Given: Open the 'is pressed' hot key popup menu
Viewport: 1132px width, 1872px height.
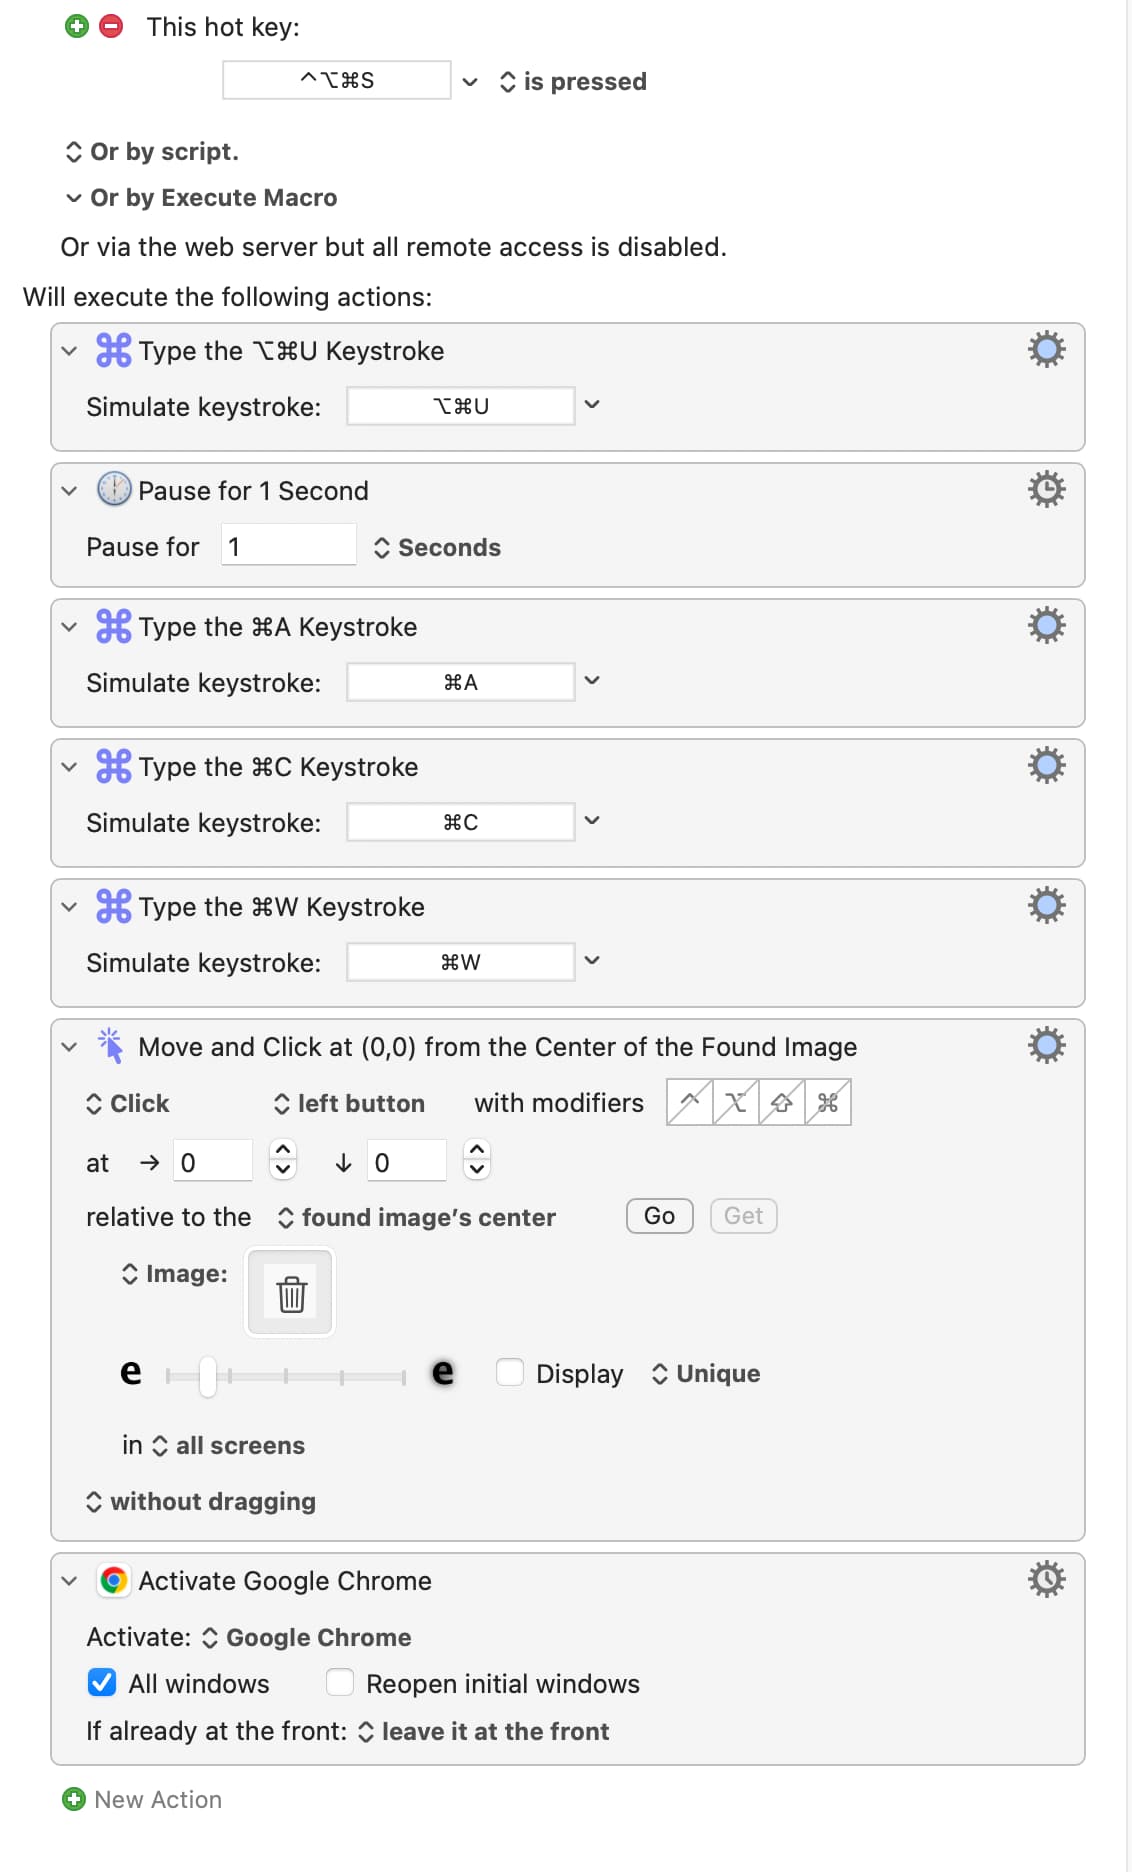Looking at the screenshot, I should [x=573, y=82].
